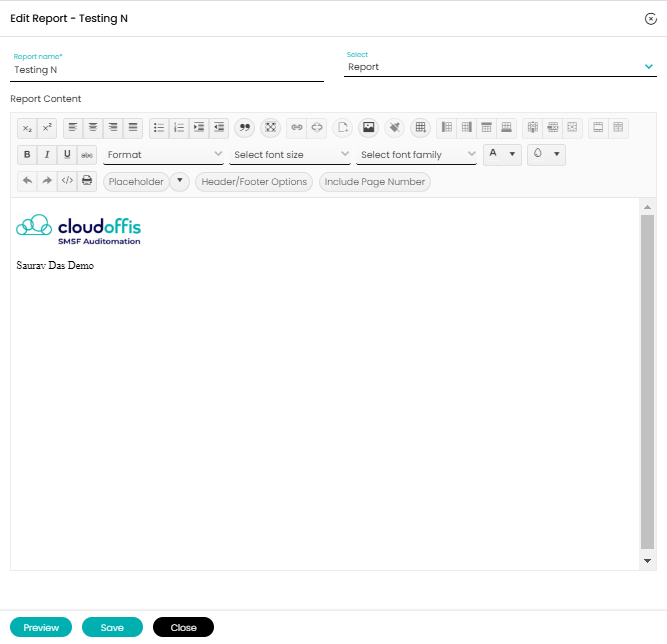The width and height of the screenshot is (667, 644).
Task: Save the report
Action: pos(112,627)
